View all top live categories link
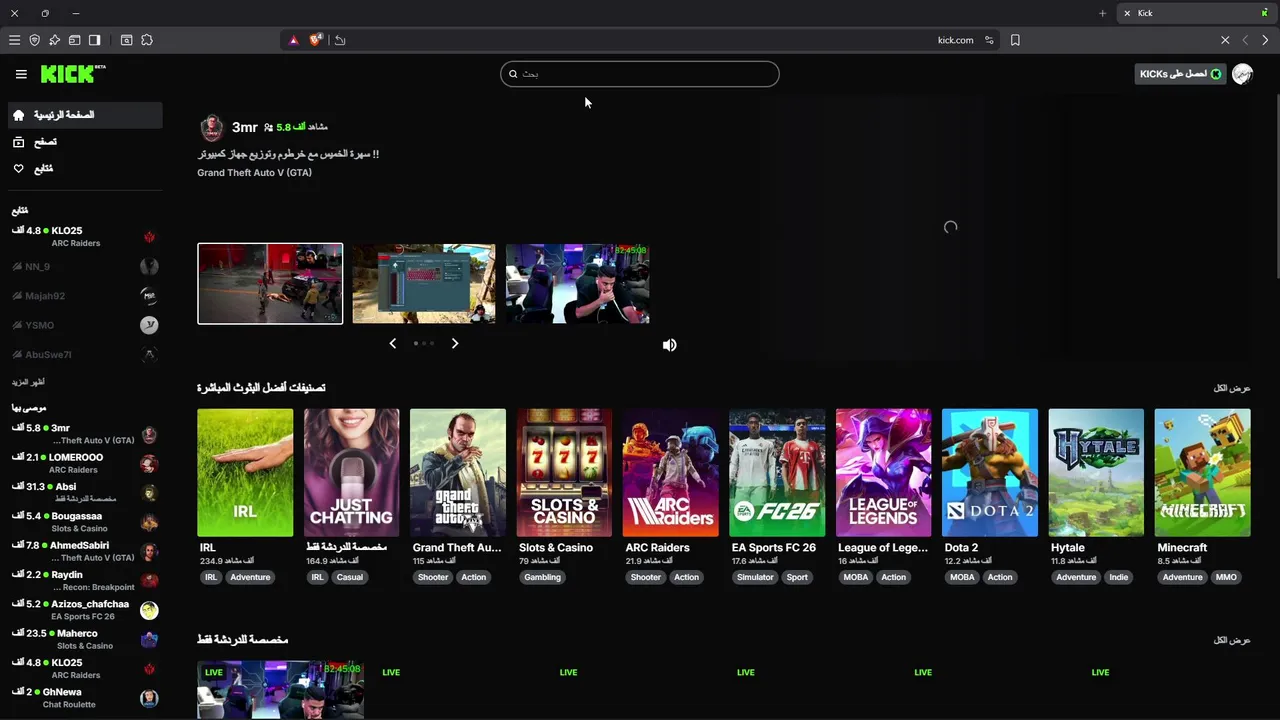The image size is (1280, 720). click(1232, 388)
